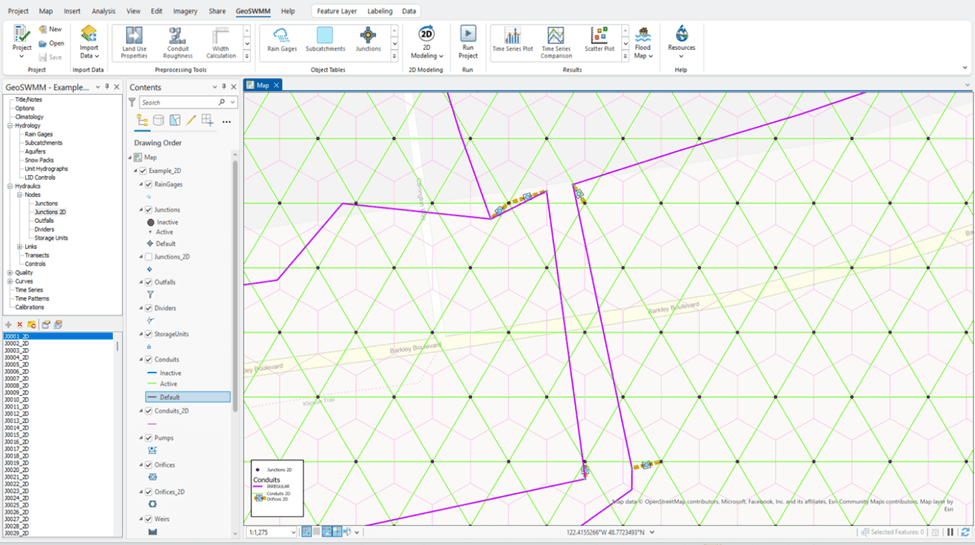975x545 pixels.
Task: Select the Scatter Plot tool
Action: [x=599, y=39]
